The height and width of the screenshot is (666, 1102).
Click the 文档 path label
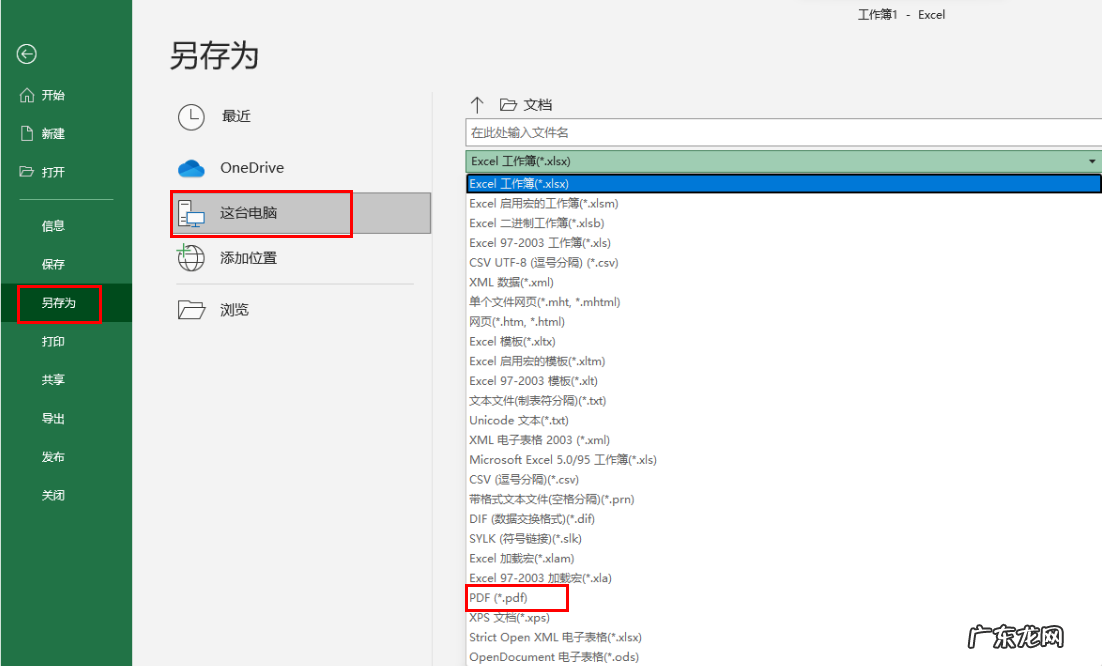pos(538,105)
